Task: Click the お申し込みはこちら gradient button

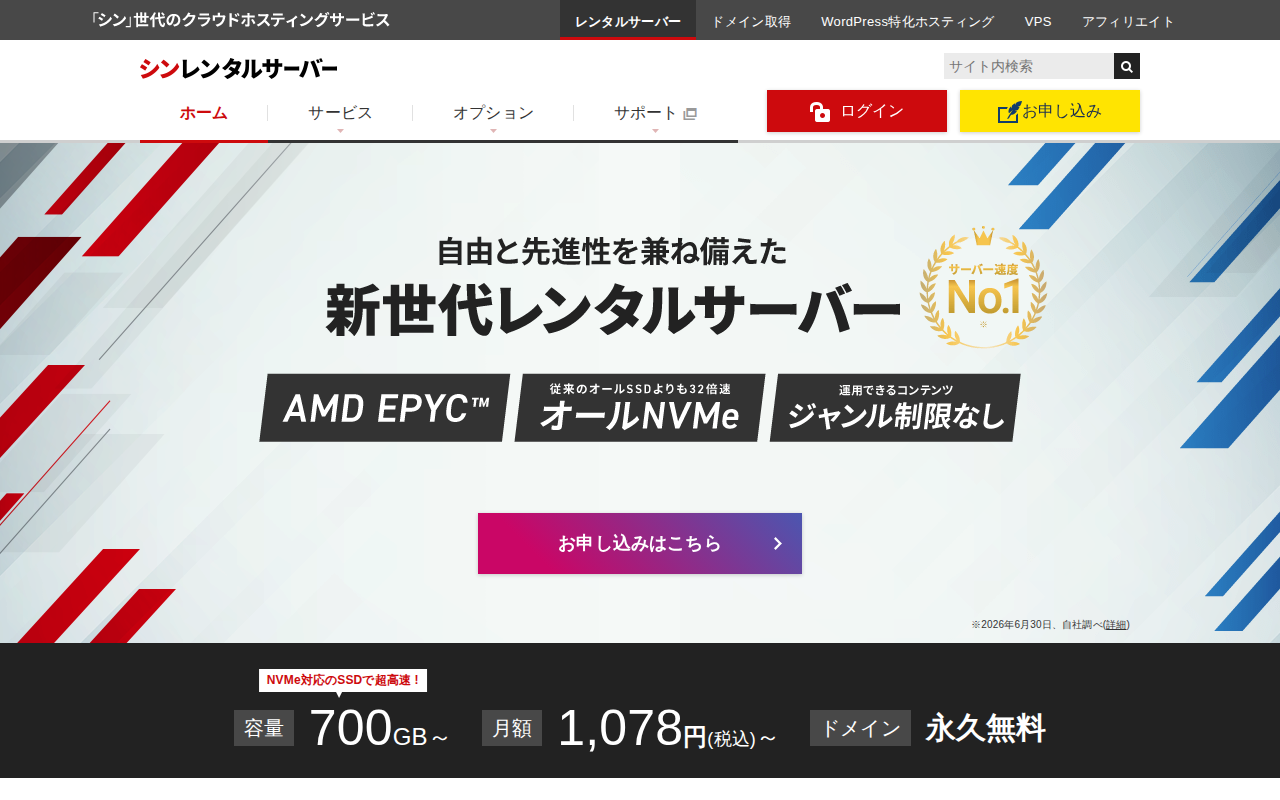Action: 640,543
